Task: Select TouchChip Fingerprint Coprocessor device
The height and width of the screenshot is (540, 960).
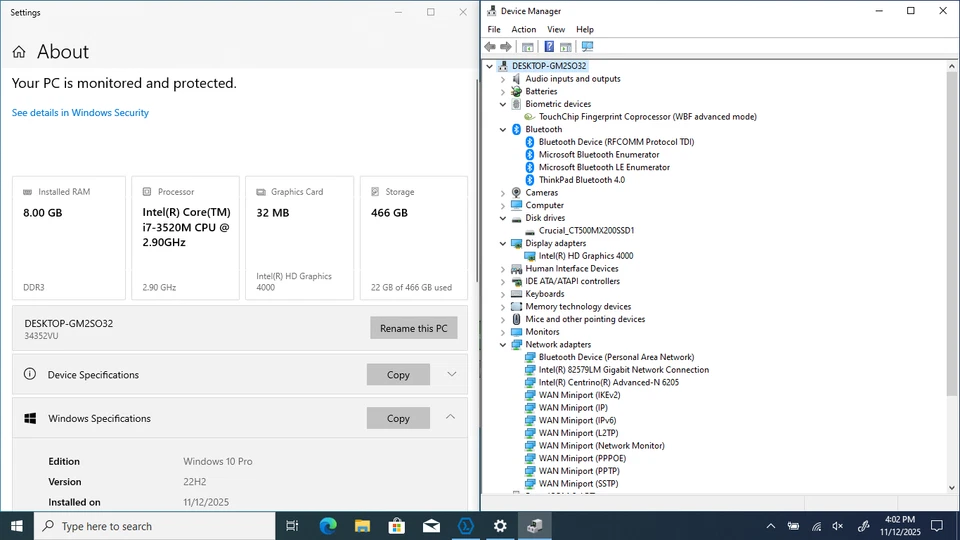Action: pyautogui.click(x=647, y=117)
